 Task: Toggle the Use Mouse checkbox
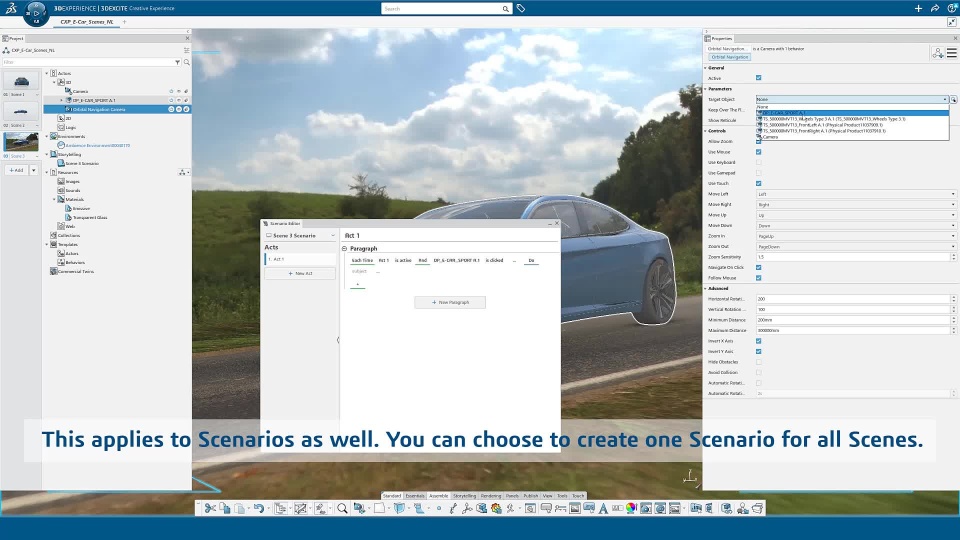click(759, 152)
